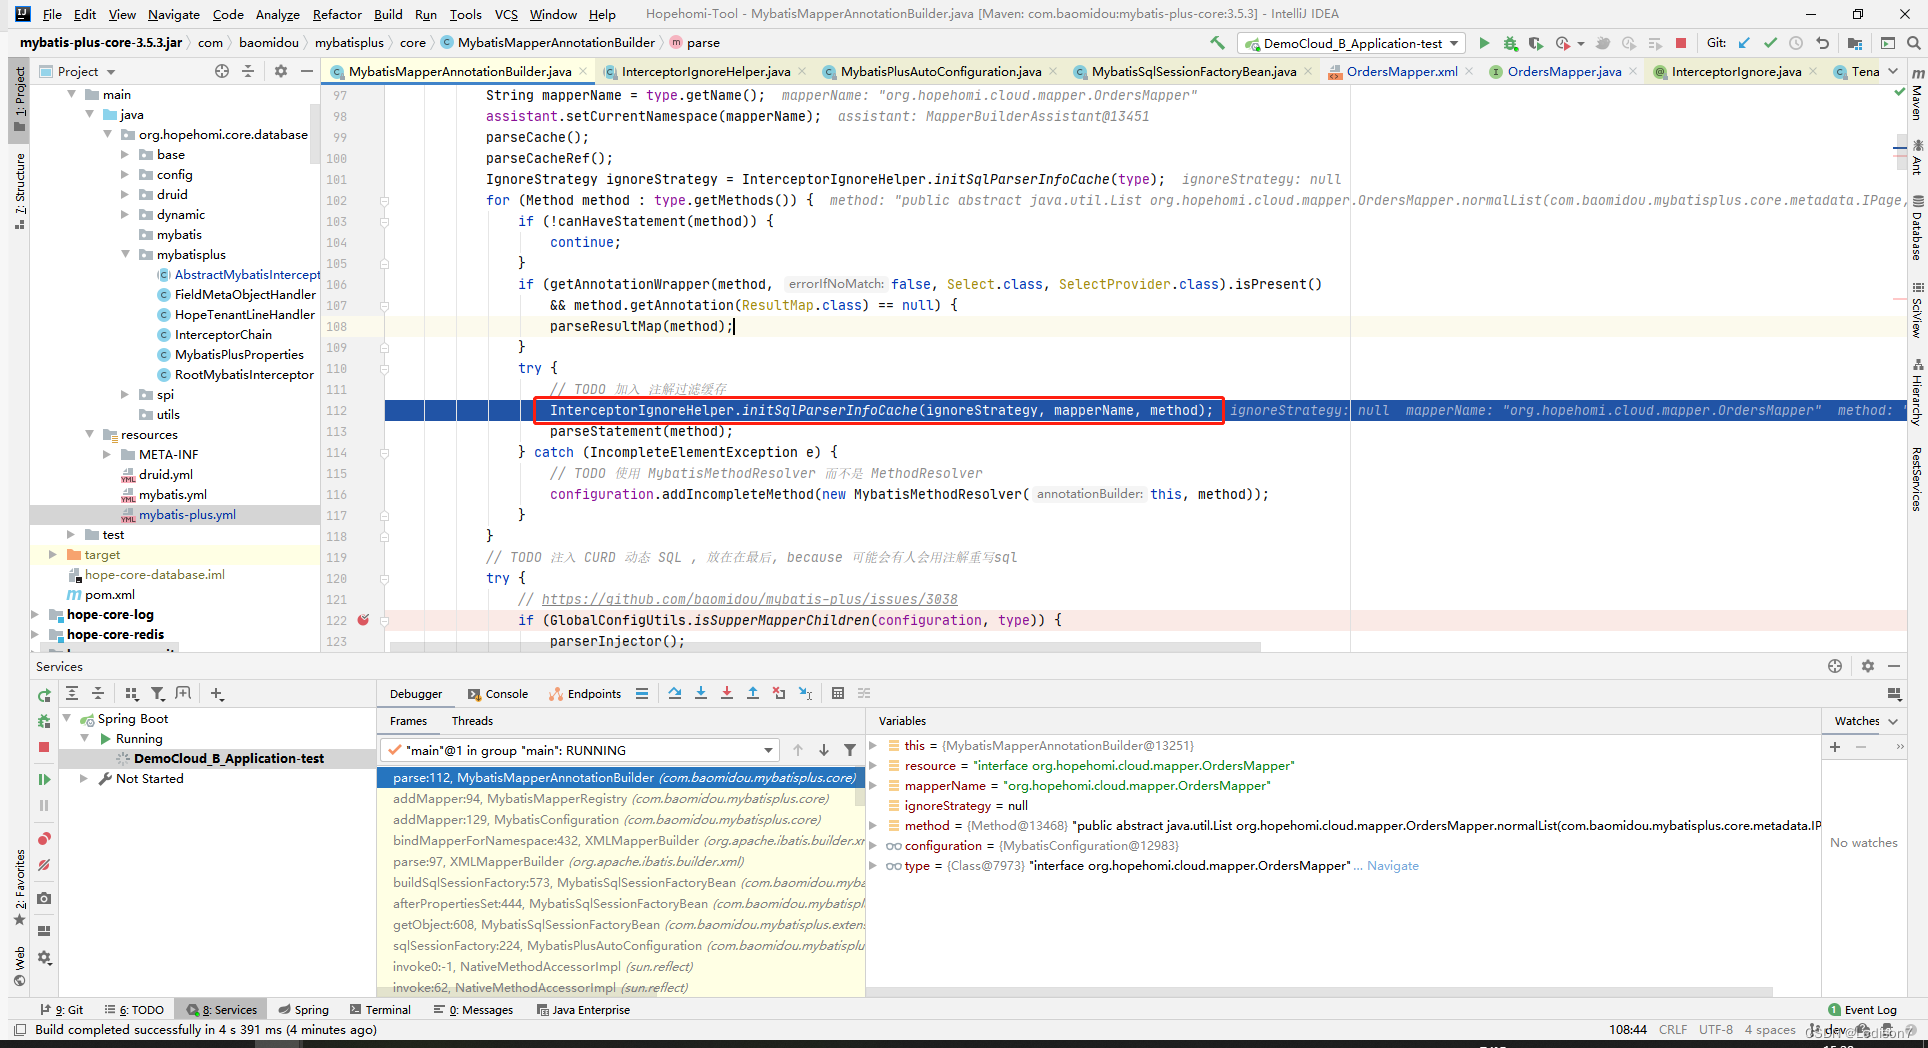The height and width of the screenshot is (1048, 1928).
Task: Run DemoCloud_B_Application-test with green play icon
Action: pyautogui.click(x=1484, y=43)
